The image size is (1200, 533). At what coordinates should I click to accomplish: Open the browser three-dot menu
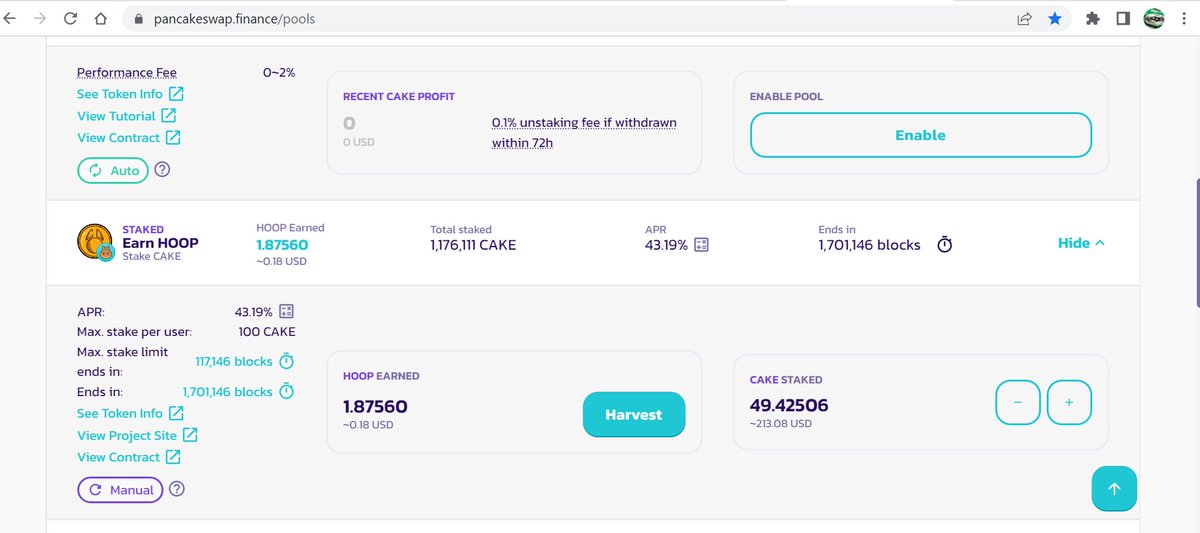pyautogui.click(x=1183, y=18)
